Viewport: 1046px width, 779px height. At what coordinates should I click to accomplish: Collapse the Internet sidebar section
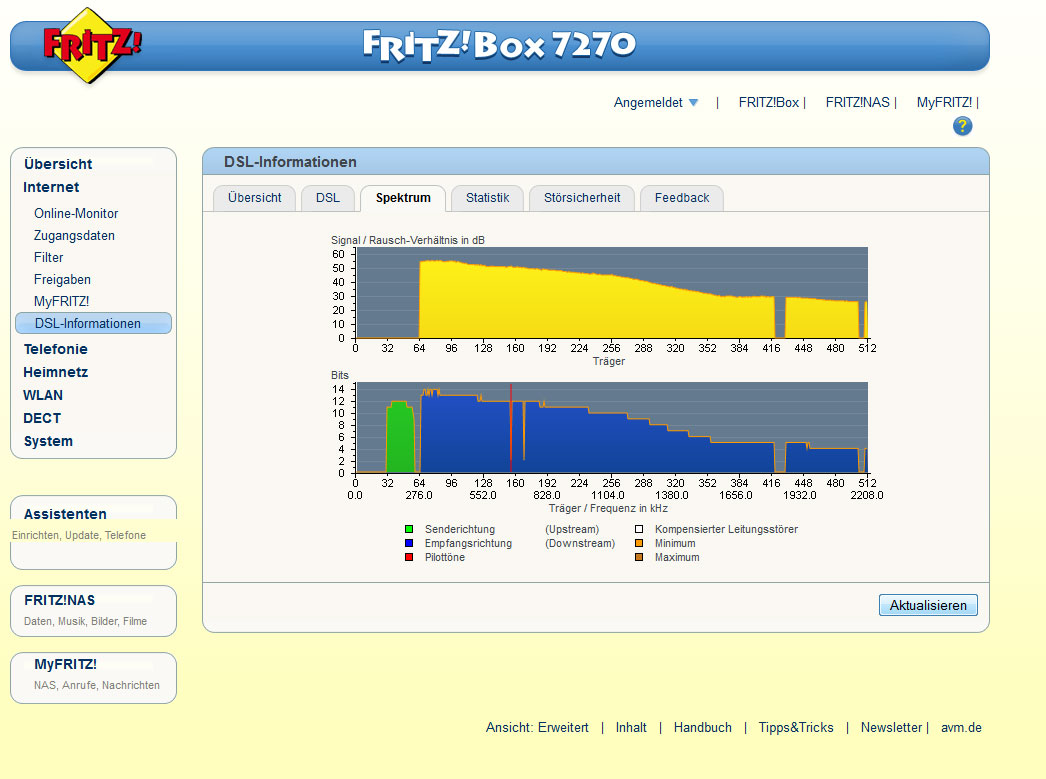[x=51, y=187]
